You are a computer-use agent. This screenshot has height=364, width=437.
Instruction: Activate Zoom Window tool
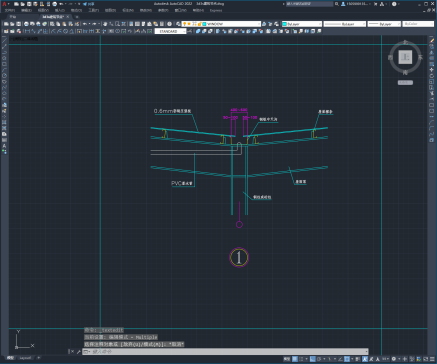tap(117, 24)
